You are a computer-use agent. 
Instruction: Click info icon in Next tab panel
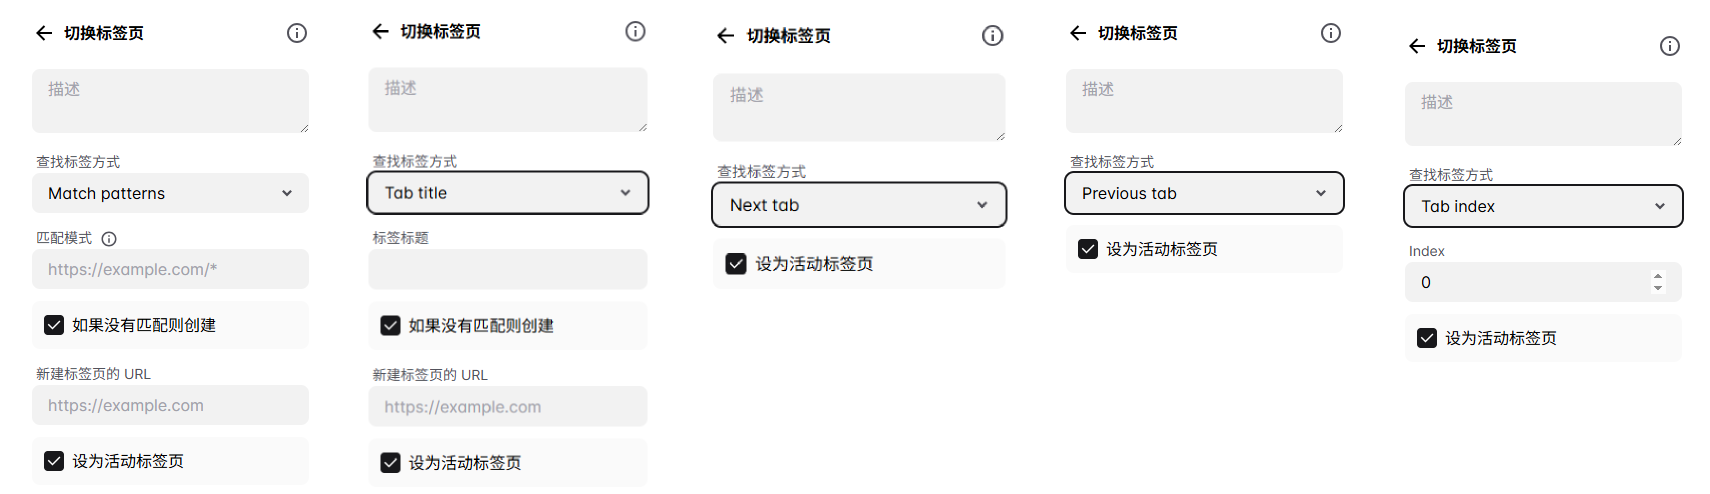[992, 36]
